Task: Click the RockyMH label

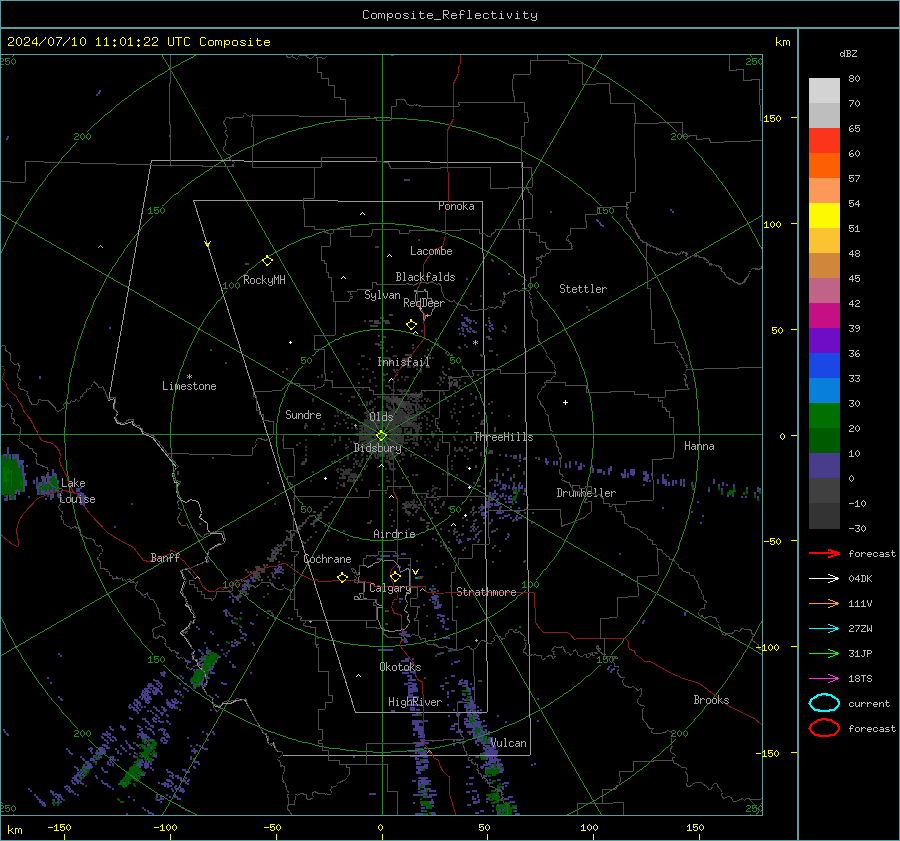Action: click(x=264, y=280)
